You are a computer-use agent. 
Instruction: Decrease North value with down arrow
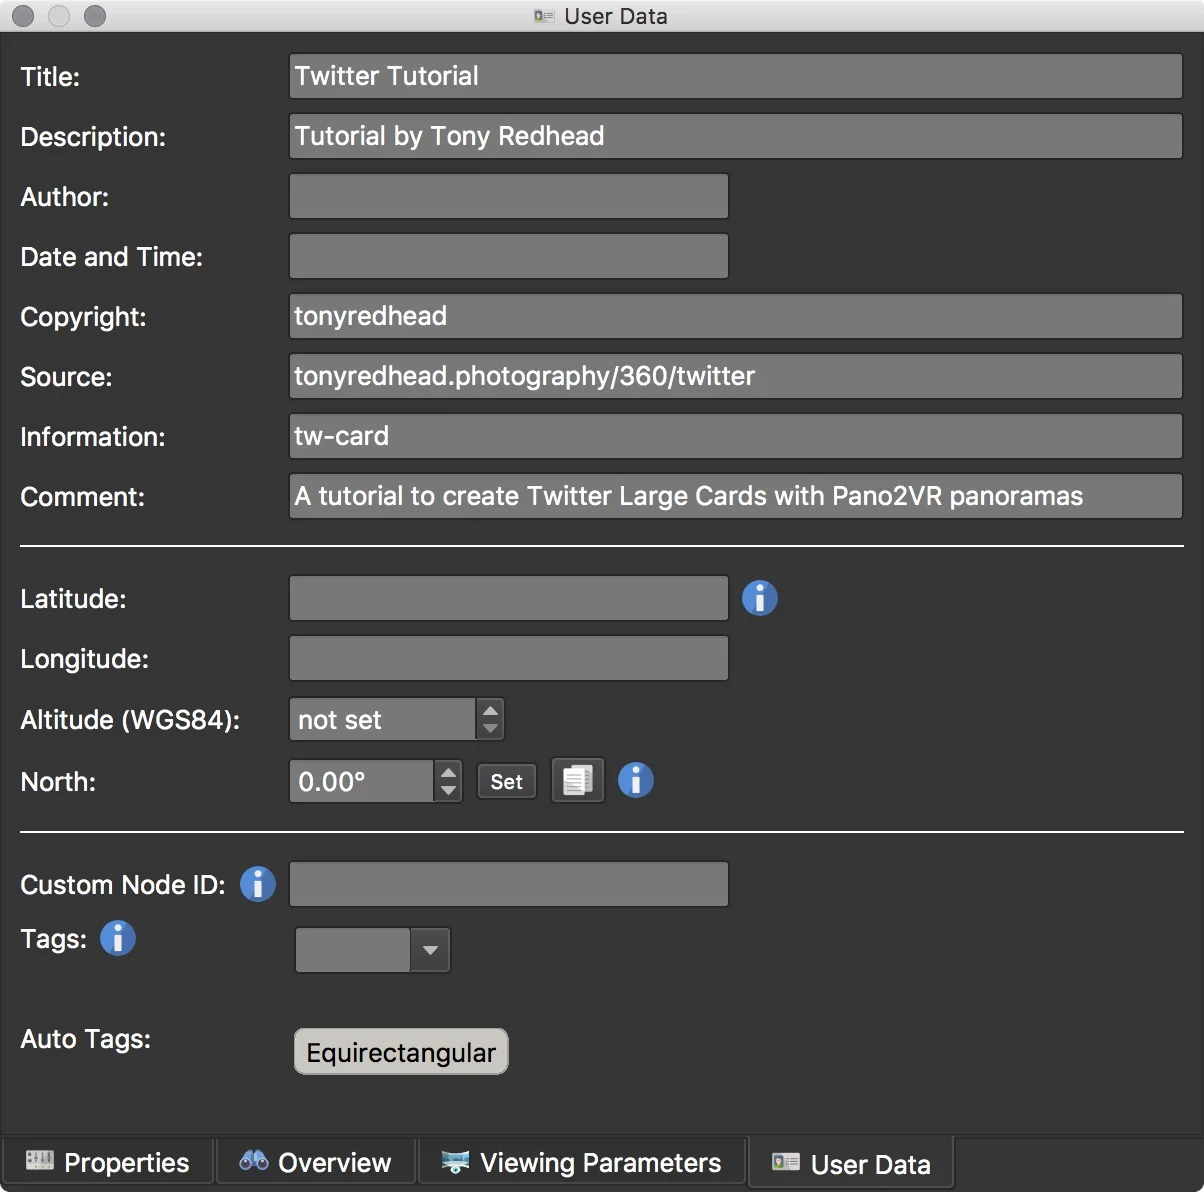[448, 791]
